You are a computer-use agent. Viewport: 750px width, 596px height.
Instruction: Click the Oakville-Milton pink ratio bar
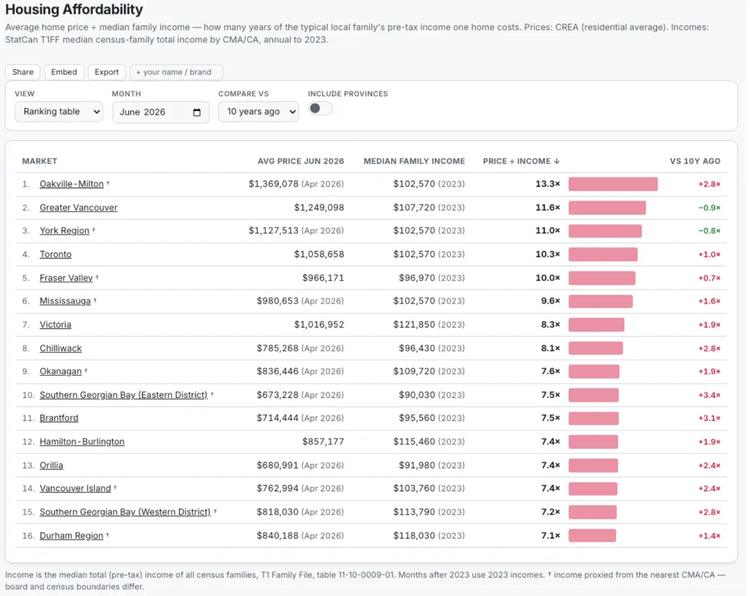coord(613,184)
